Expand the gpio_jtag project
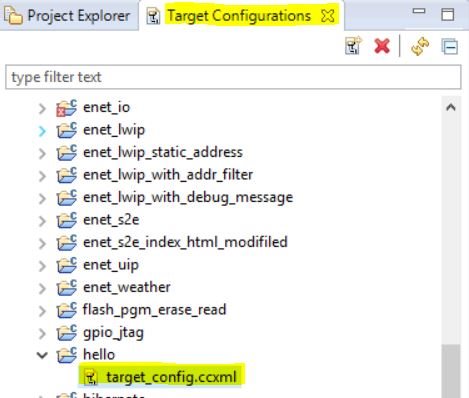Screen dimensions: 469x398 [42, 333]
